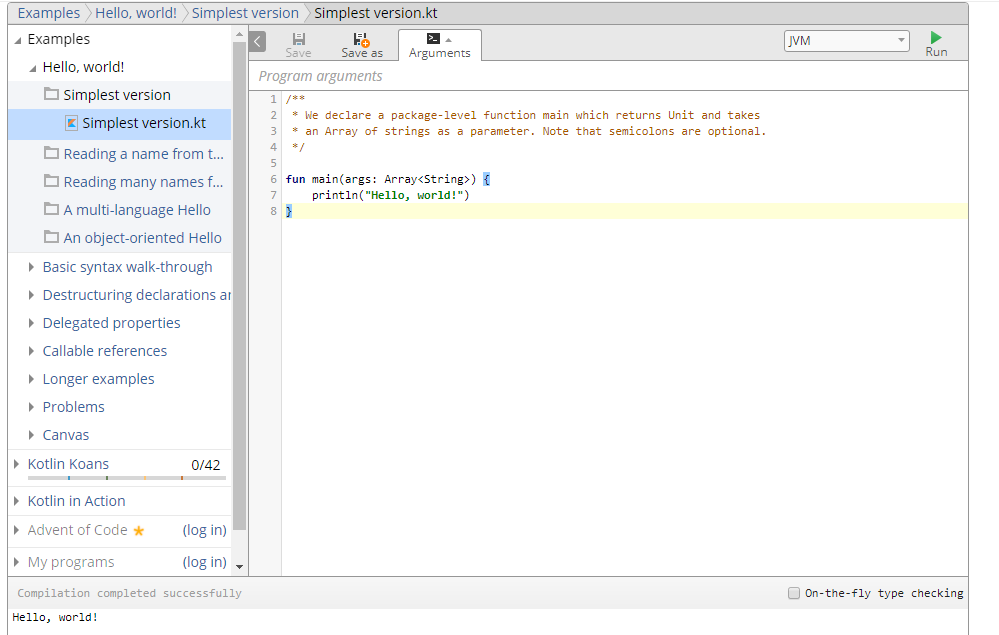
Task: Click into Program arguments input field
Action: point(608,76)
